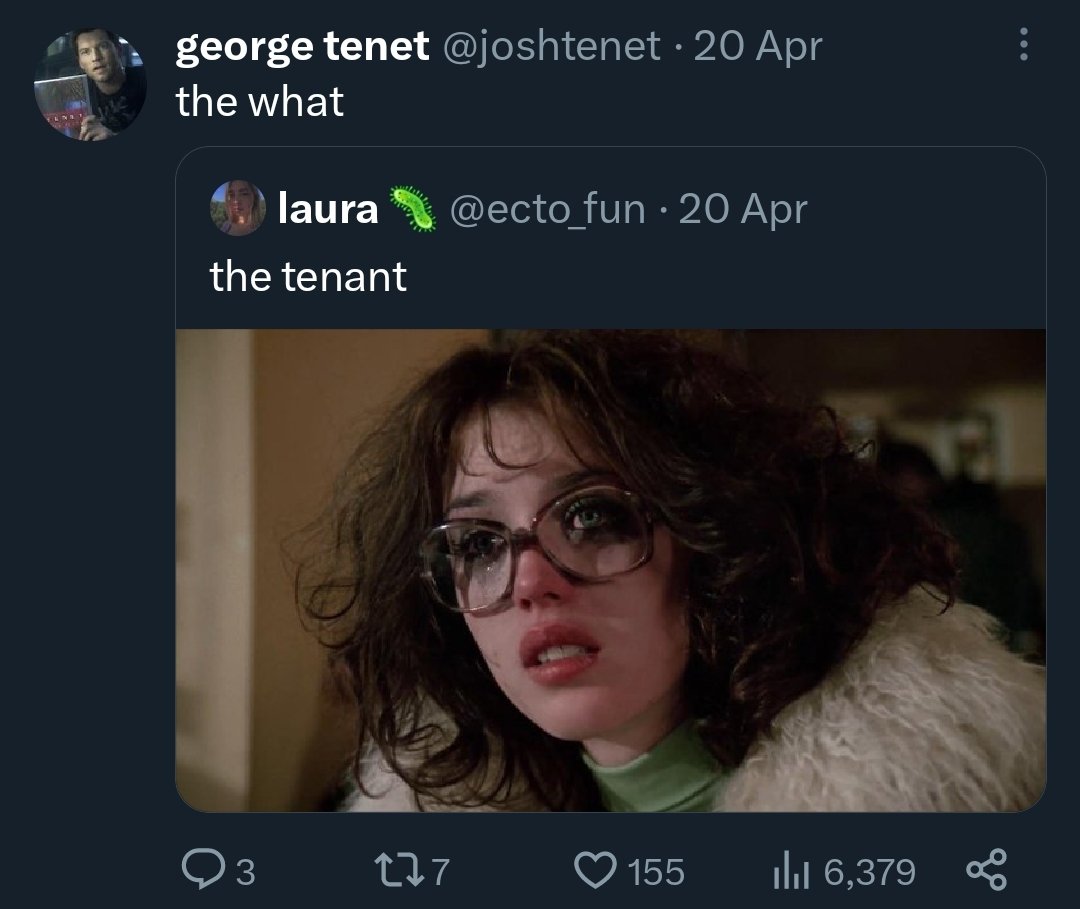The image size is (1080, 909).
Task: Click the quoted text 'the tenant'
Action: 308,277
